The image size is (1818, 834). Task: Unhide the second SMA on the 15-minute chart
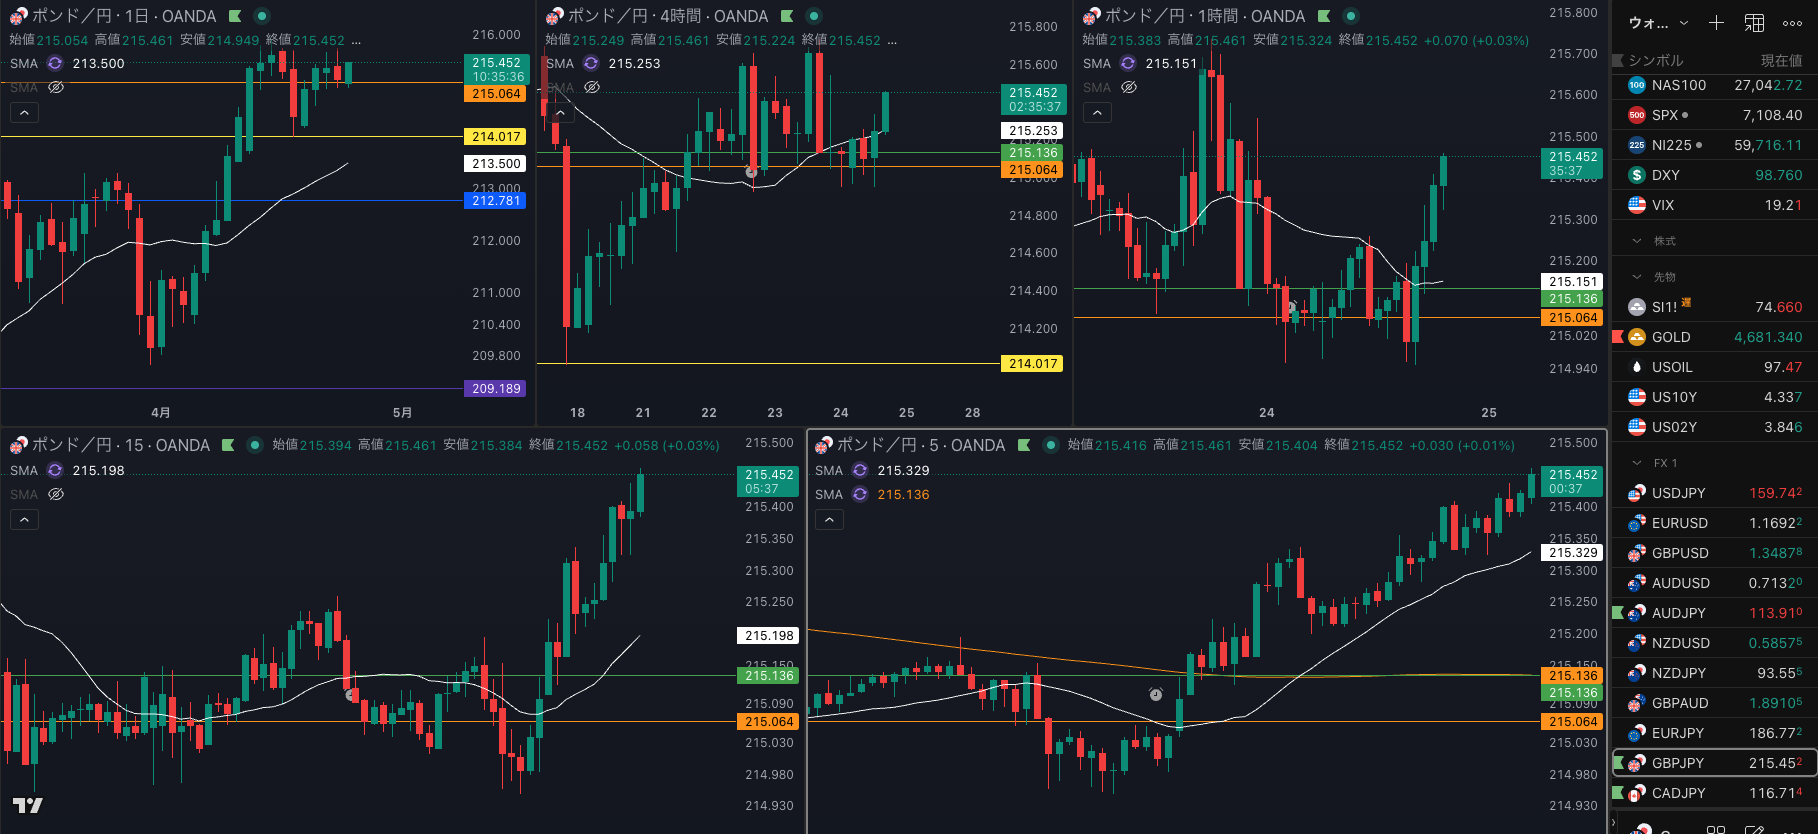[x=56, y=494]
